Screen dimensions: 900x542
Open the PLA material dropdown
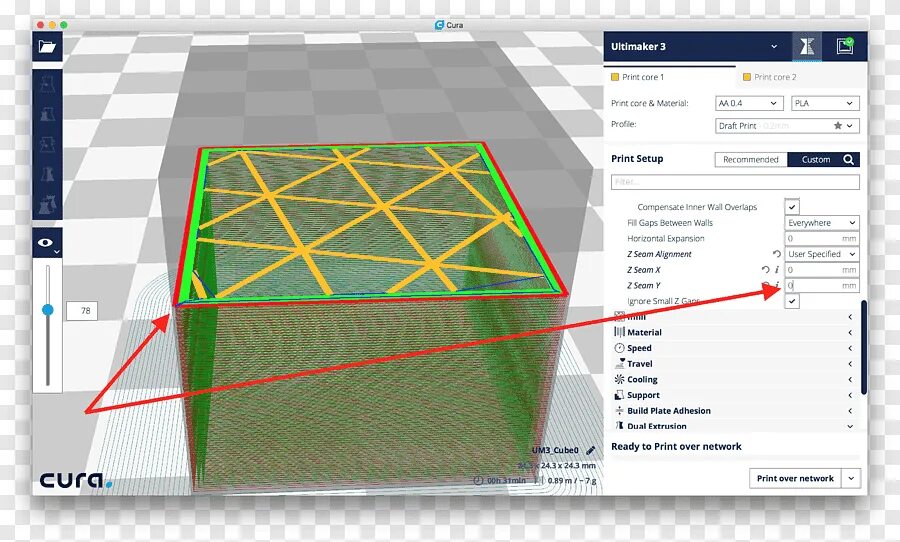click(x=825, y=103)
